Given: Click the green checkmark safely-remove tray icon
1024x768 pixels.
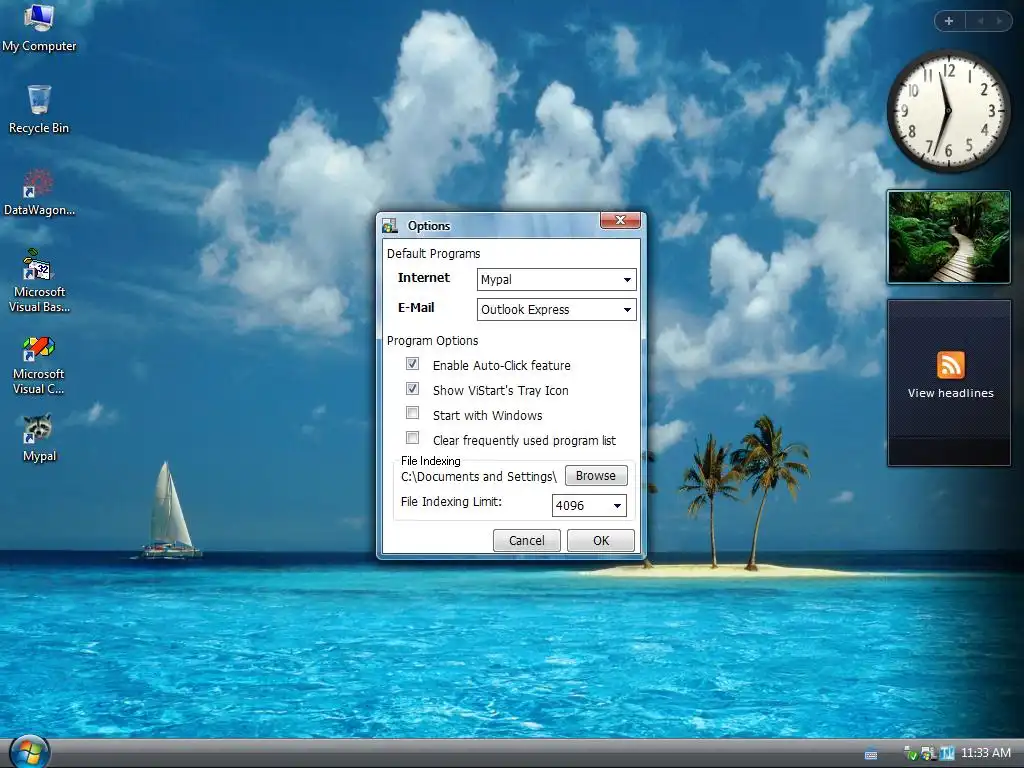Looking at the screenshot, I should [x=911, y=754].
